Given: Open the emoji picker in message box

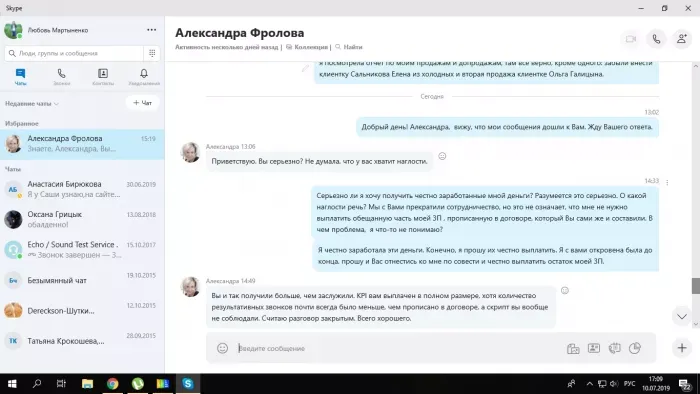Looking at the screenshot, I should [222, 348].
